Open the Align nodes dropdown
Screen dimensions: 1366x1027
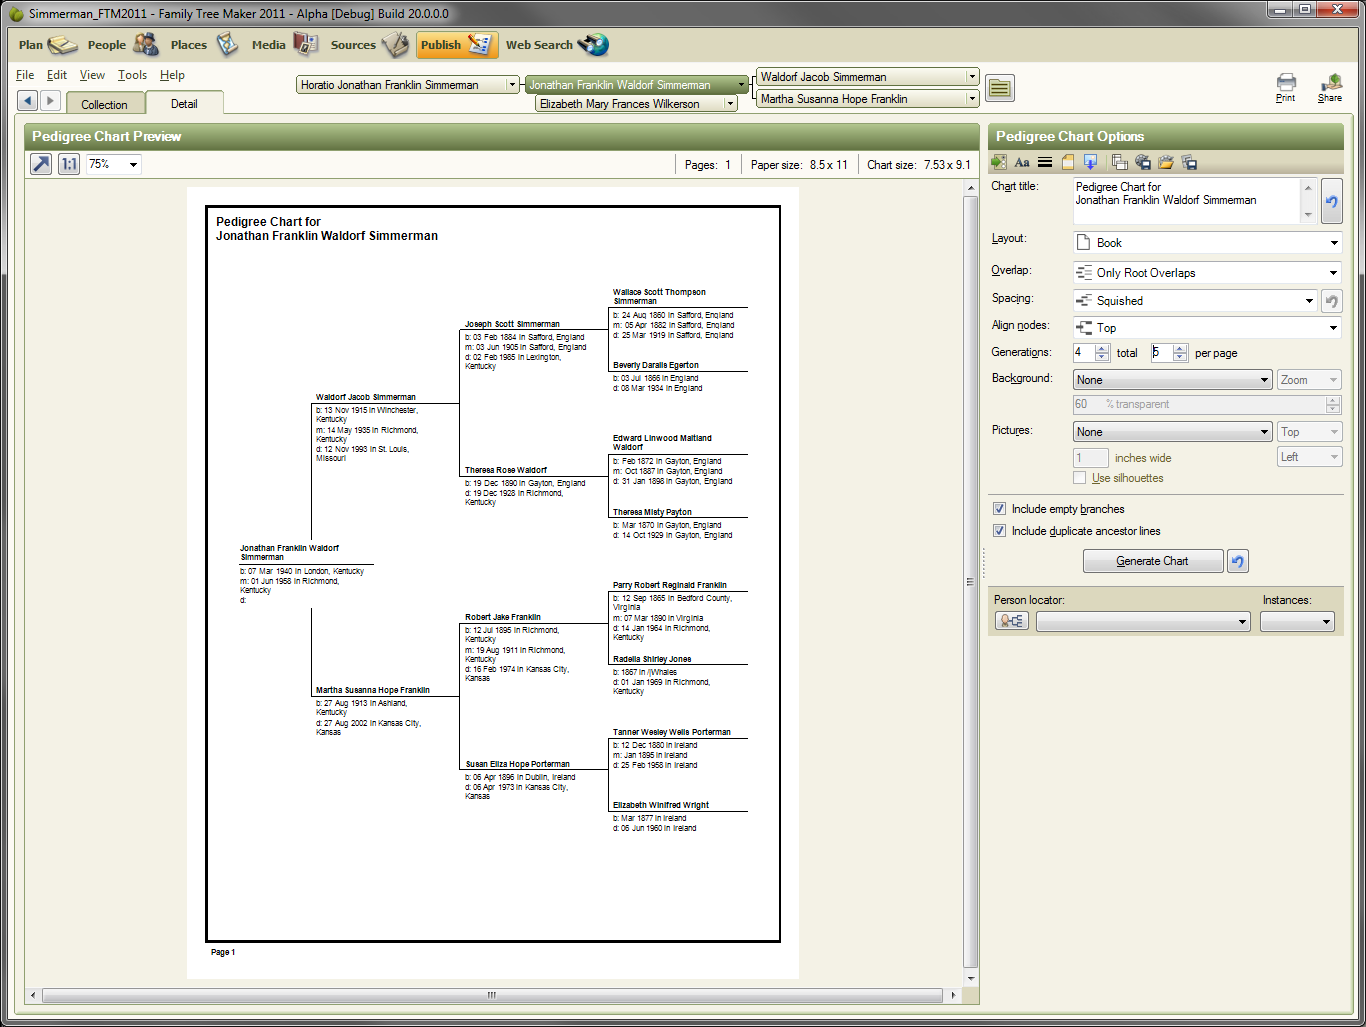coord(1207,328)
